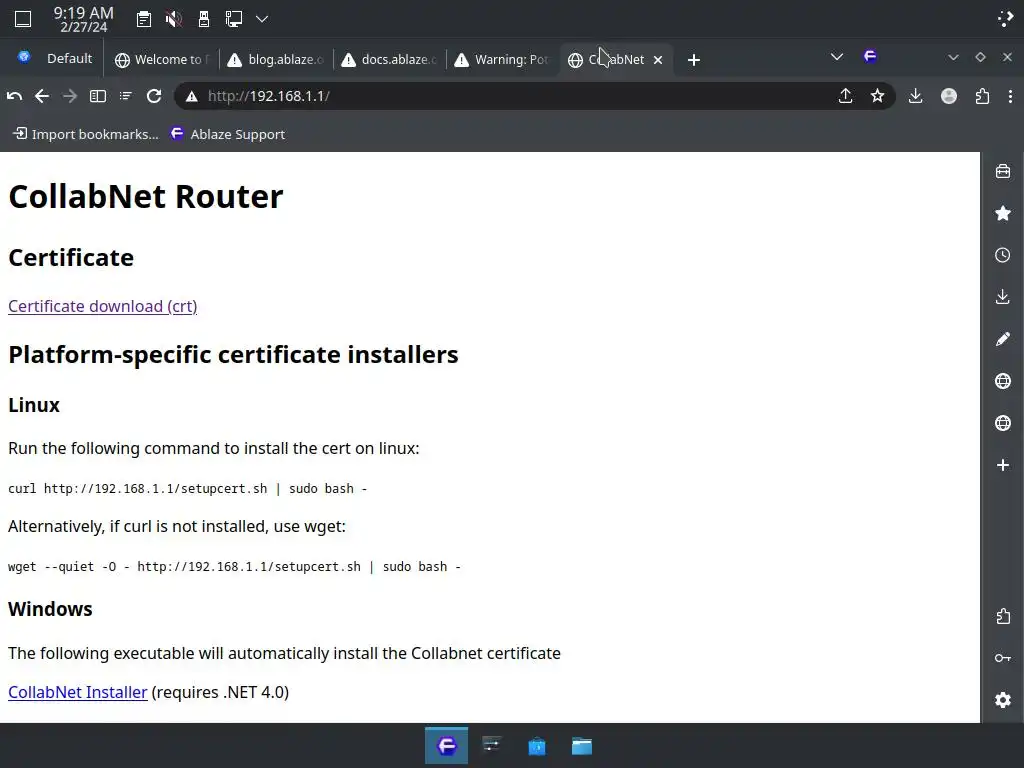Open the USB device icon in the top panel
The height and width of the screenshot is (768, 1024).
click(x=204, y=19)
